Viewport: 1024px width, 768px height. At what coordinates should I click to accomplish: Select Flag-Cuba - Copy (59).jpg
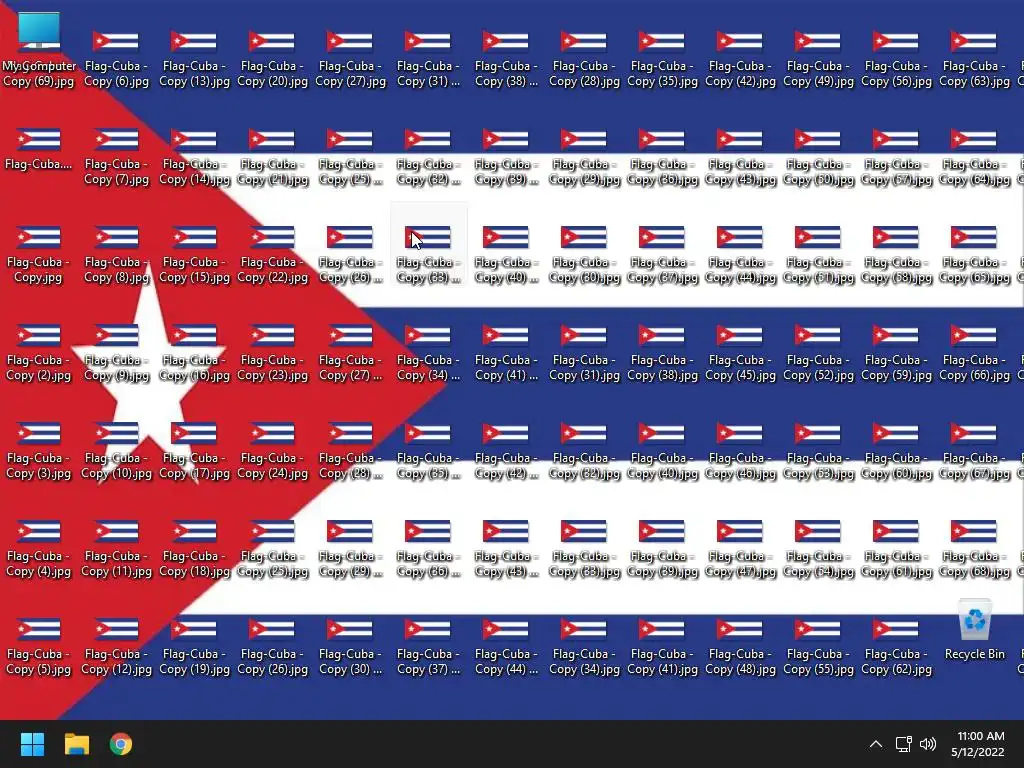896,353
